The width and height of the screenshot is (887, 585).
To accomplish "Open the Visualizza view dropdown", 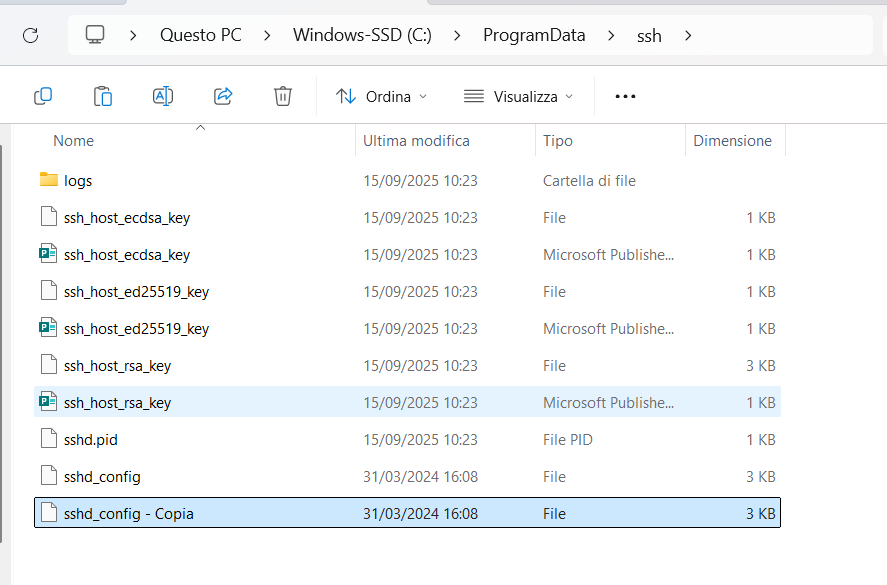I will (519, 96).
